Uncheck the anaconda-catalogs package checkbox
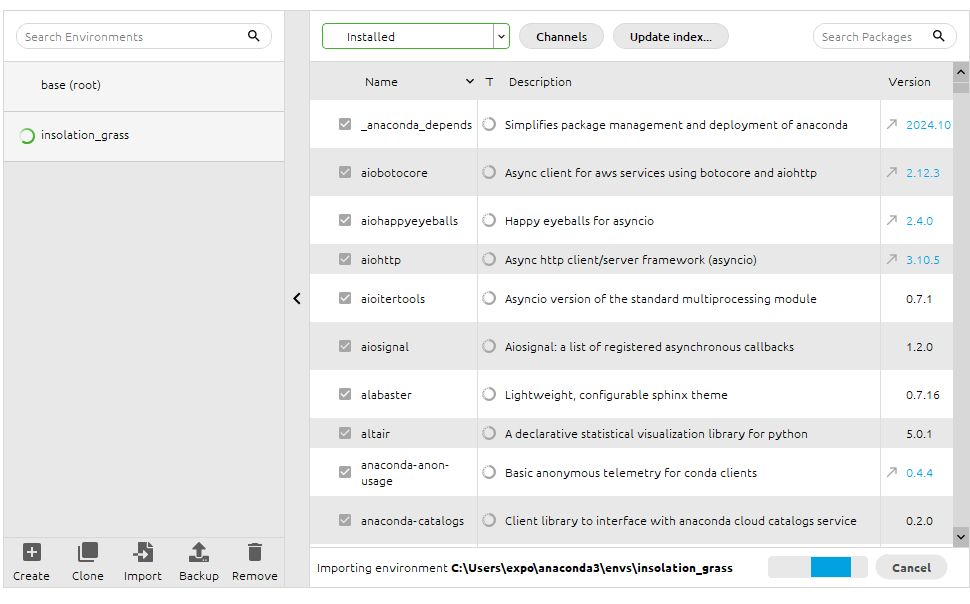The height and width of the screenshot is (604, 970). [x=345, y=521]
